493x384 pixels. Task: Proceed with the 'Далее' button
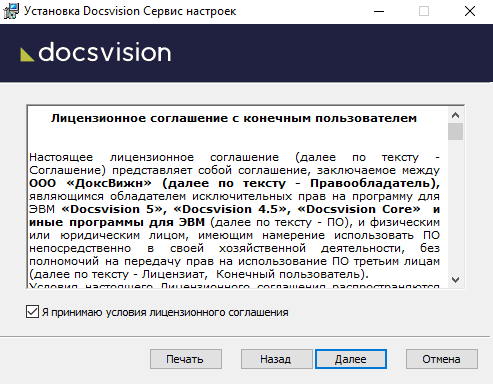coord(351,359)
